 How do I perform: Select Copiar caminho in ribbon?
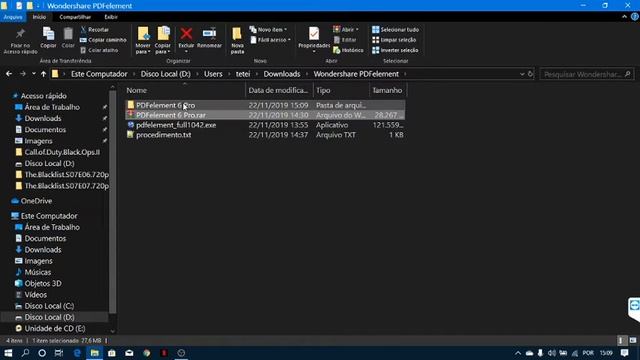(103, 40)
